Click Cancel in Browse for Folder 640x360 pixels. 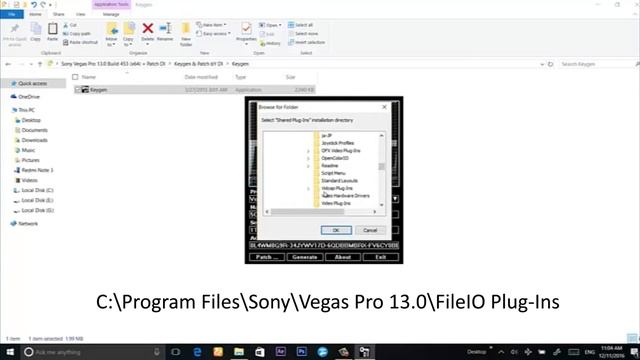370,230
